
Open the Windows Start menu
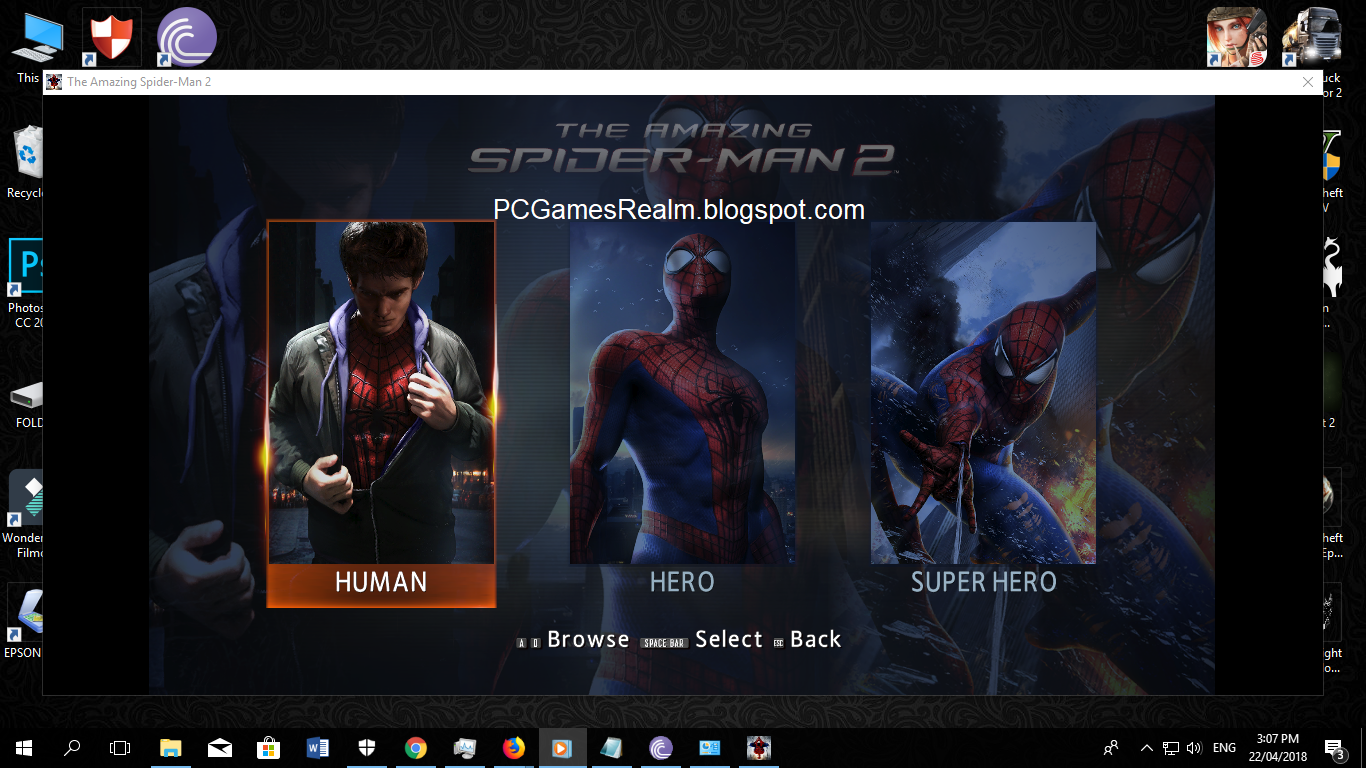coord(24,748)
